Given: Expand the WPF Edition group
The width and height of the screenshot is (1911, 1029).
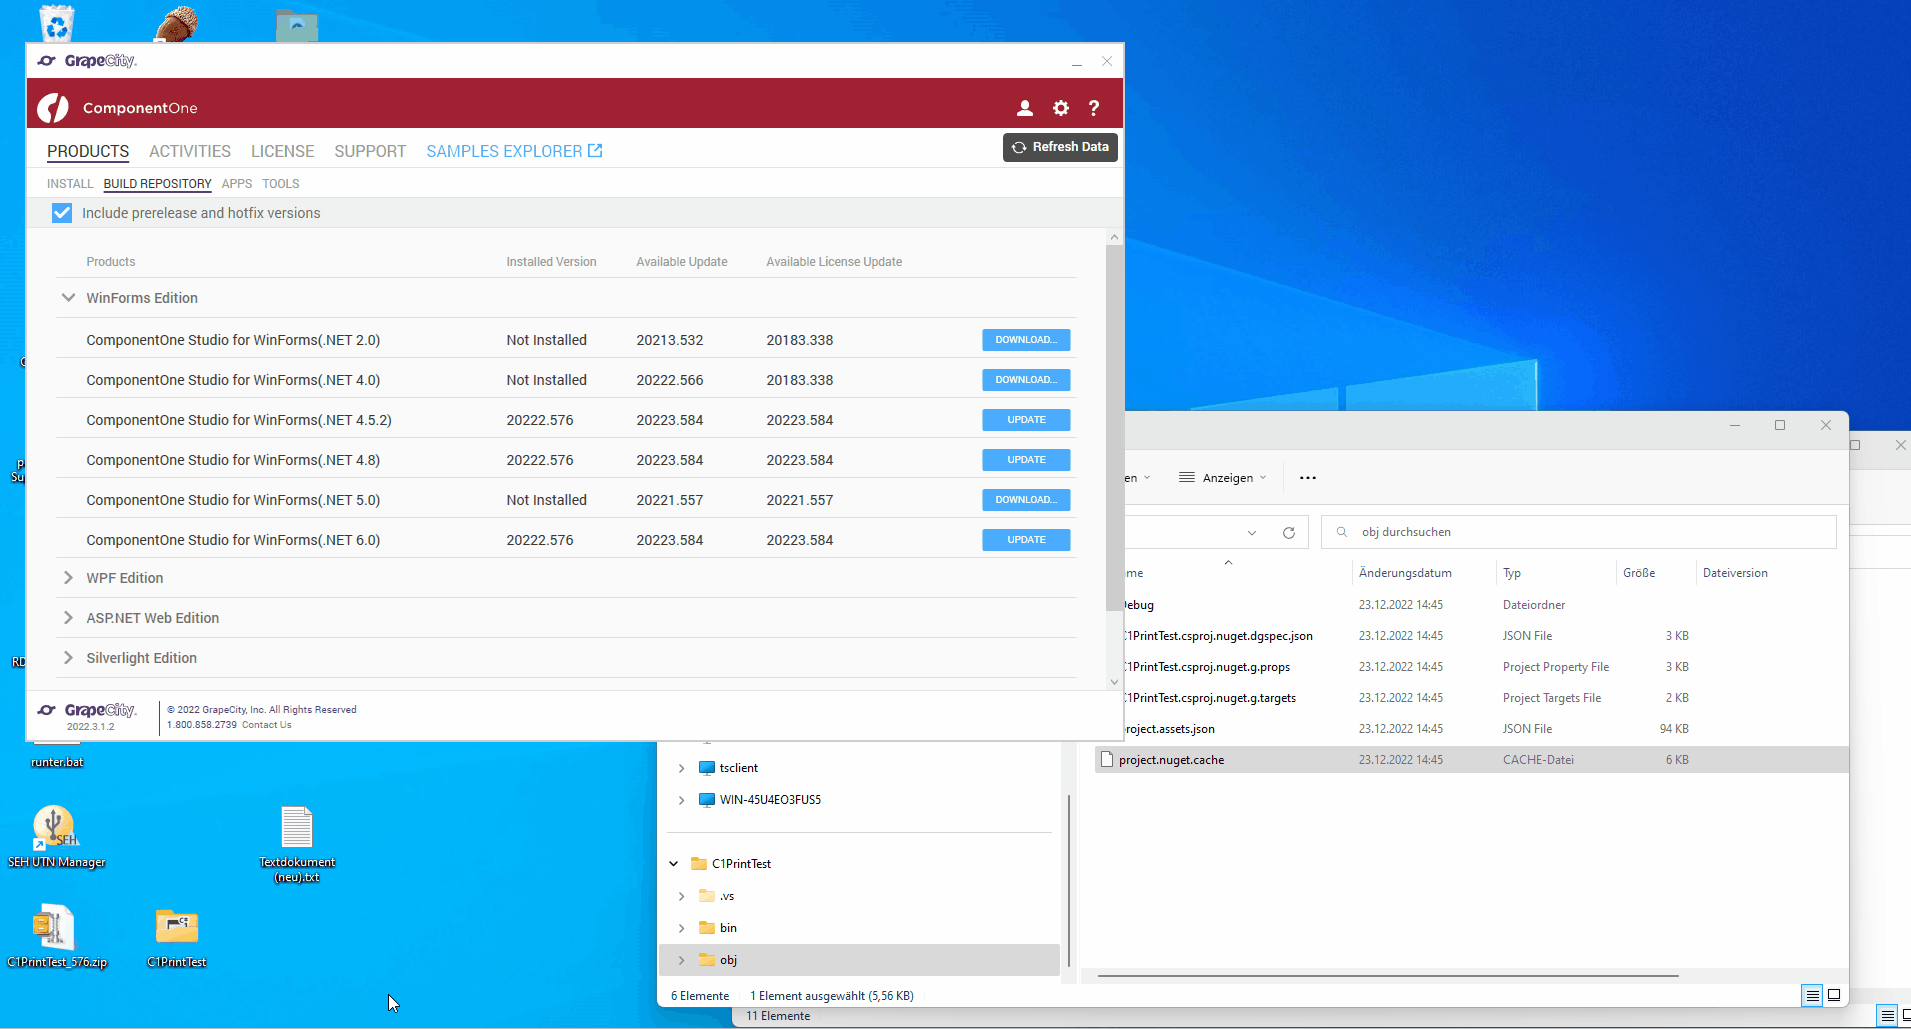Looking at the screenshot, I should [x=68, y=578].
